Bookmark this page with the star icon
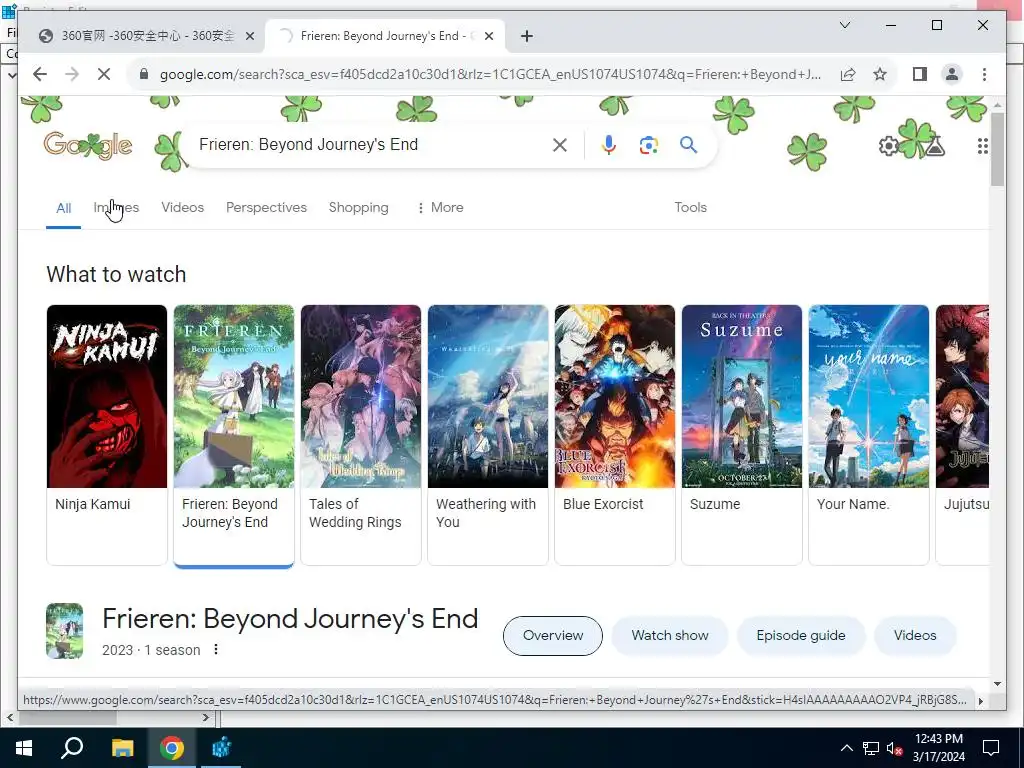Viewport: 1024px width, 768px height. point(880,74)
